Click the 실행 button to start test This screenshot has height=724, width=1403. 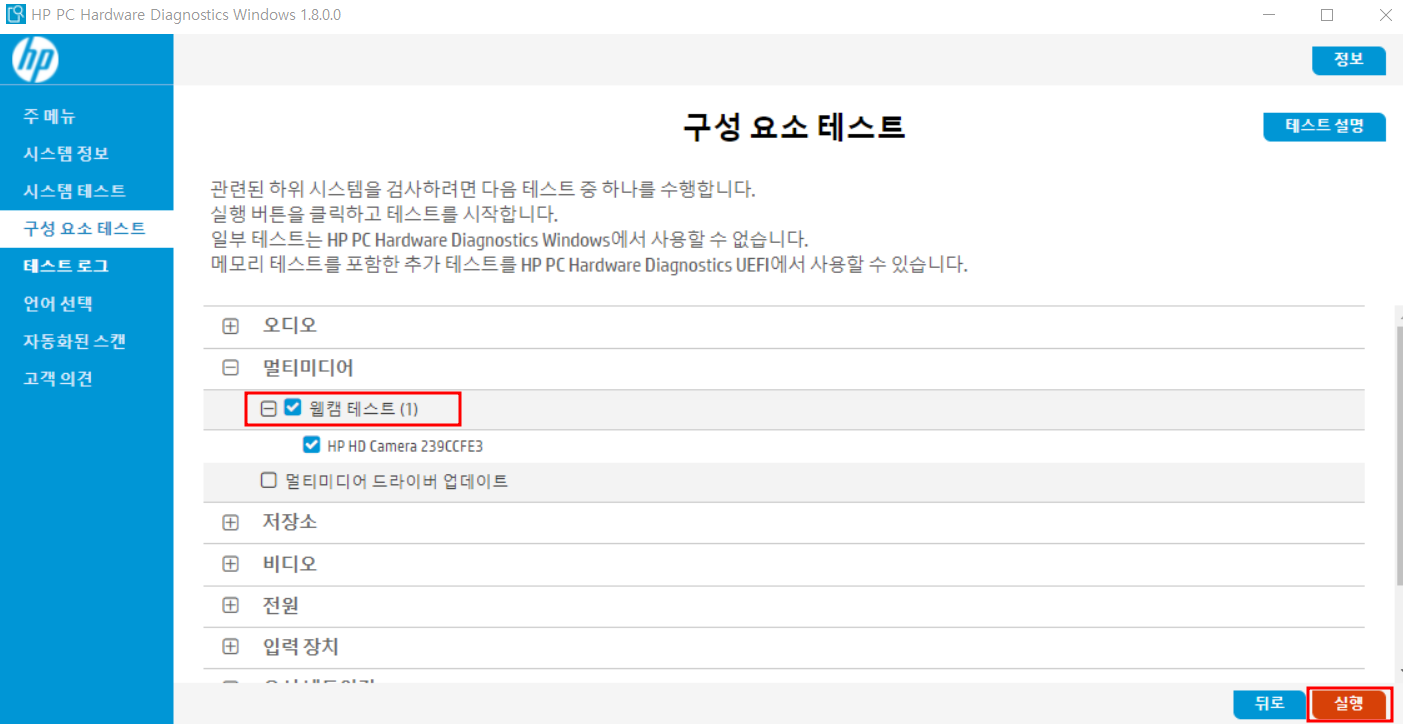click(1349, 704)
